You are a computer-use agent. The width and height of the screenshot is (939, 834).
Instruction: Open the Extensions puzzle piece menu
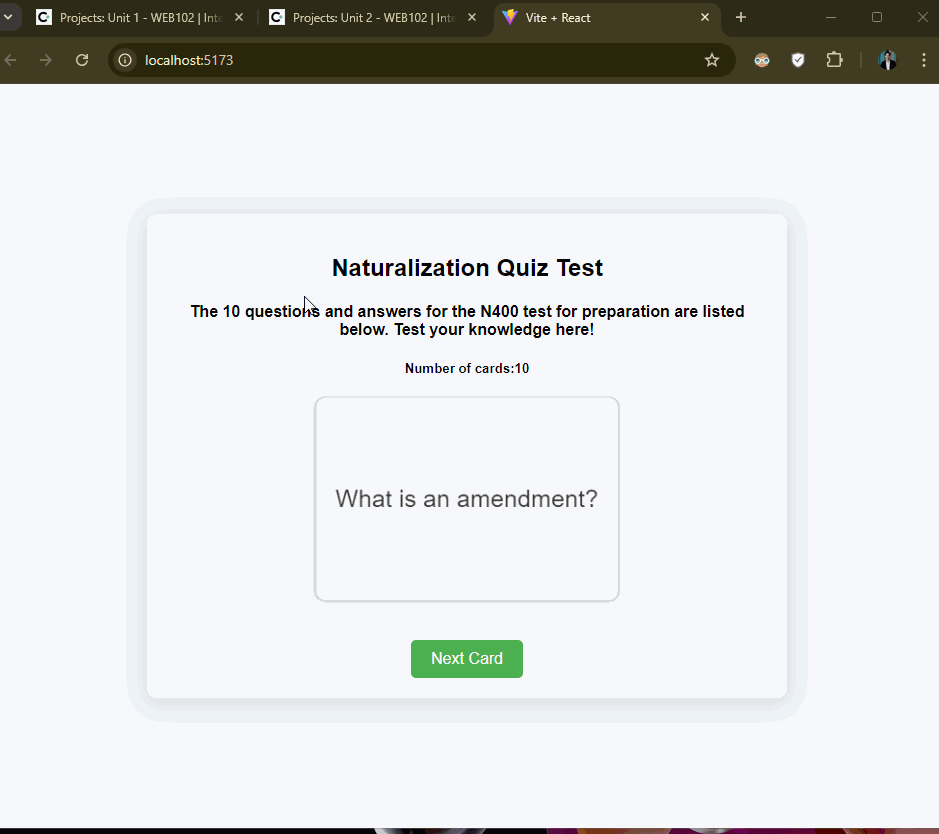(x=834, y=60)
